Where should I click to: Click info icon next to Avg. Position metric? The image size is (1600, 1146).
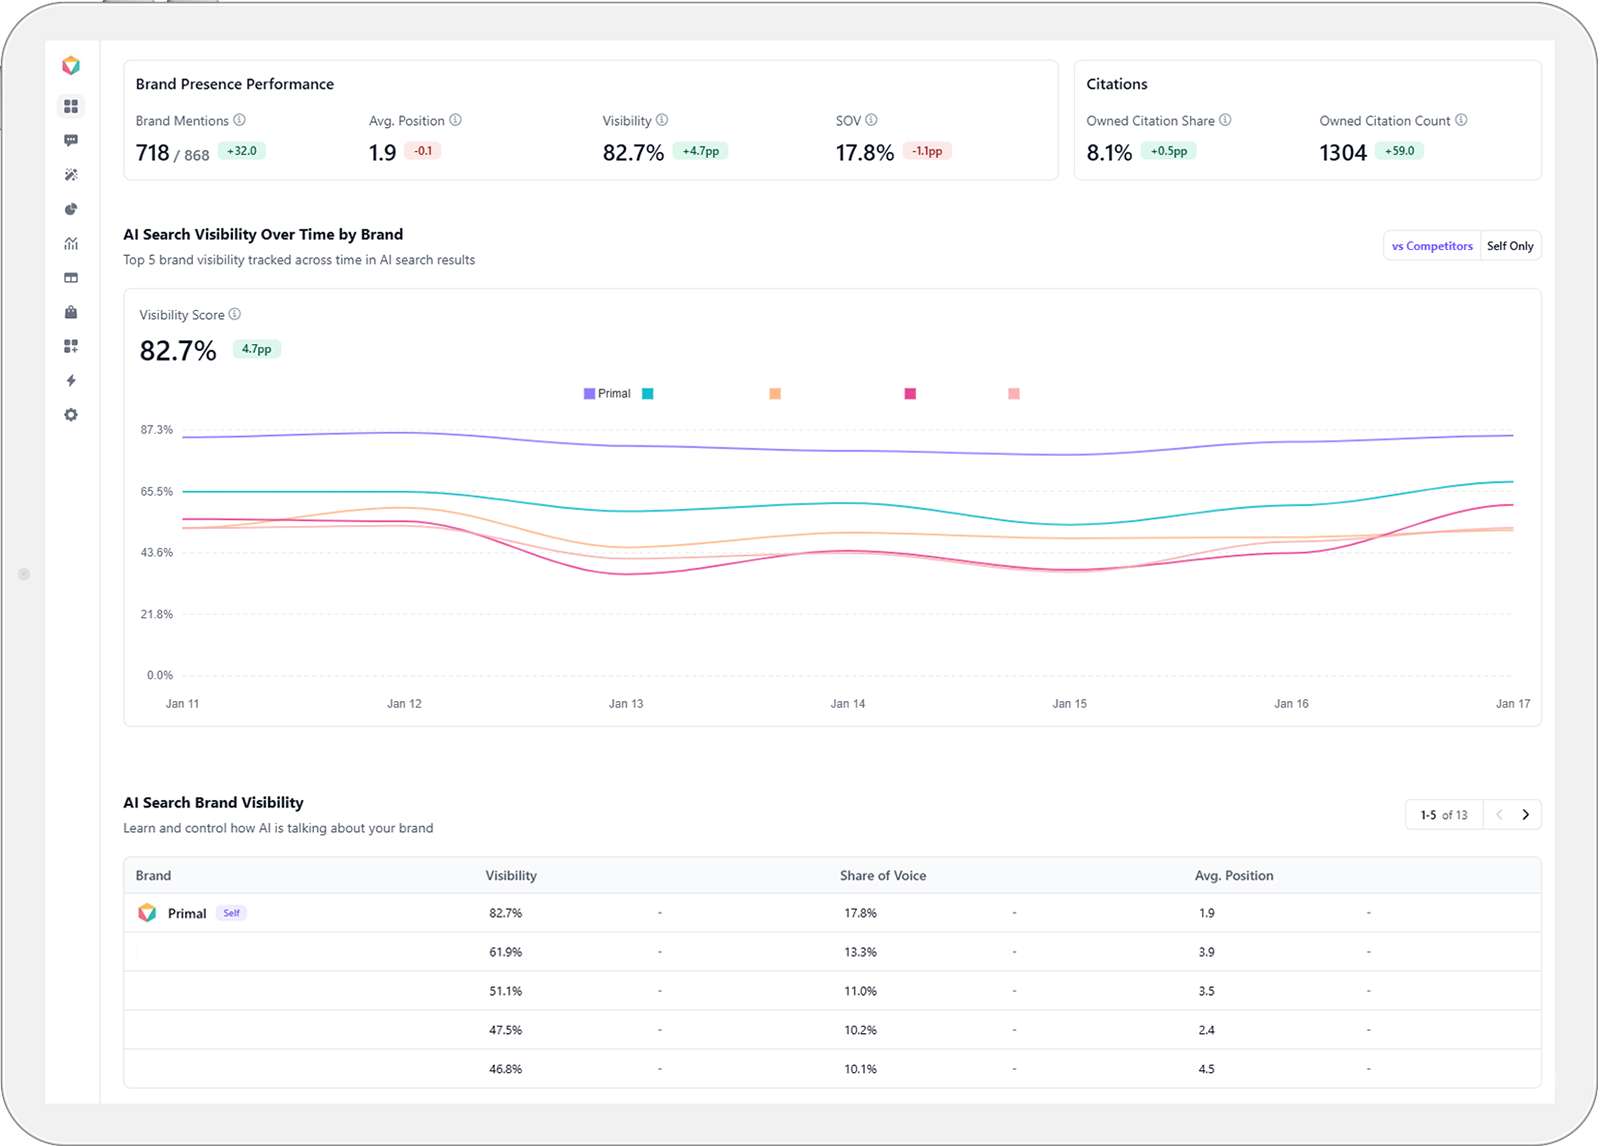tap(456, 120)
